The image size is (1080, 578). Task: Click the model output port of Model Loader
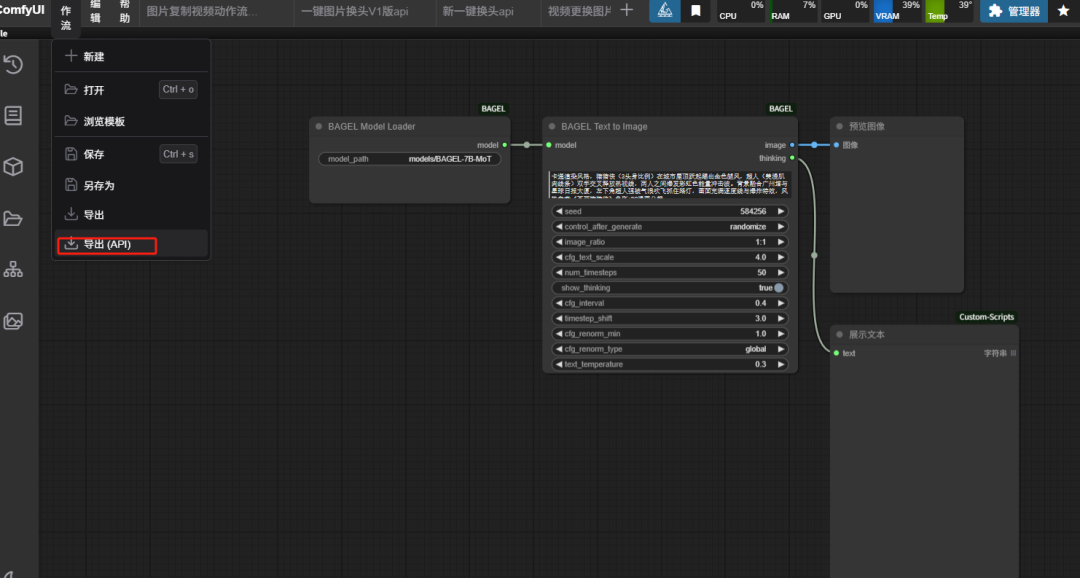point(505,145)
